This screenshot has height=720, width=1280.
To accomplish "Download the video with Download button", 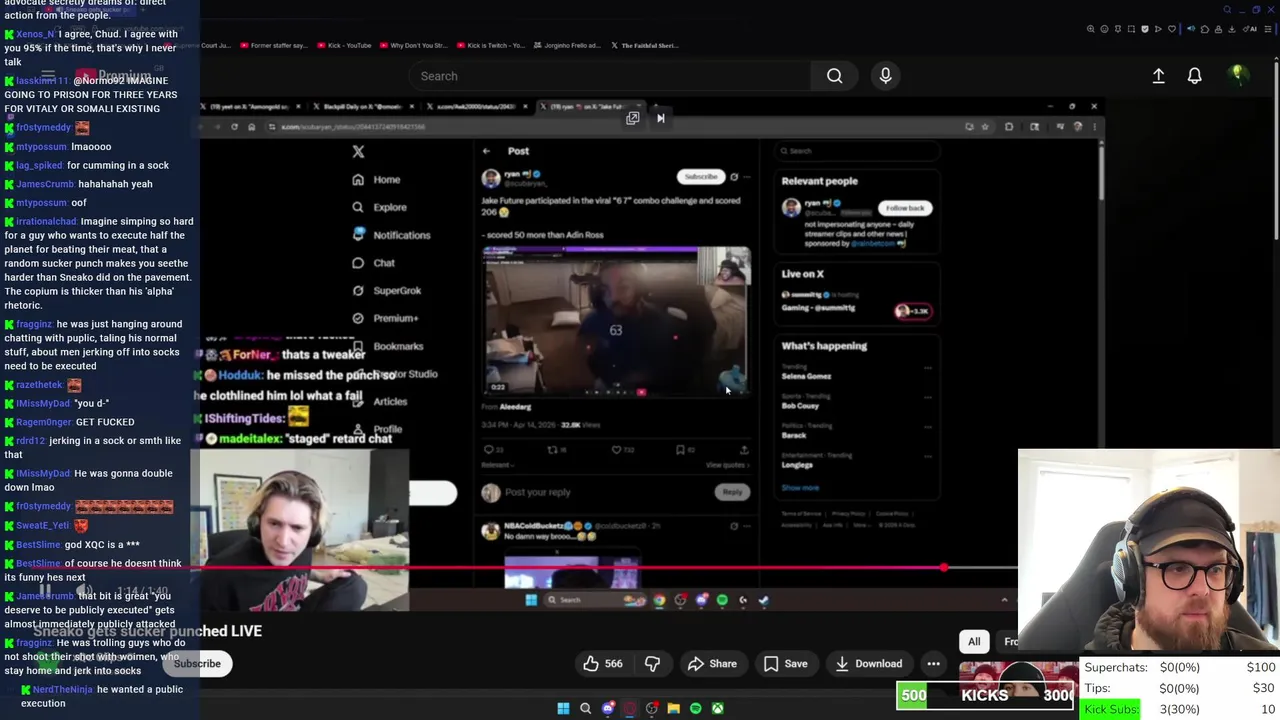I will tap(868, 664).
